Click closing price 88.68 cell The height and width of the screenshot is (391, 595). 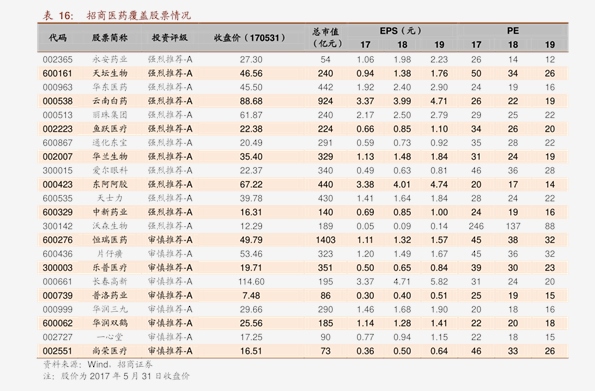coord(251,101)
